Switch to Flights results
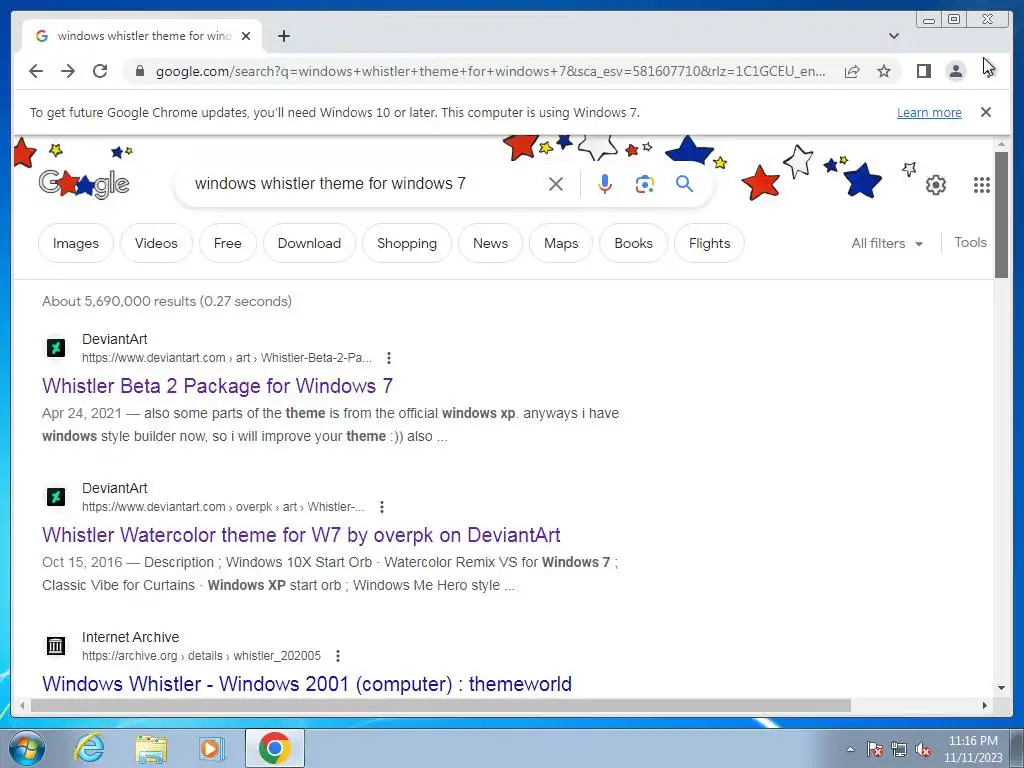Viewport: 1024px width, 768px height. pyautogui.click(x=709, y=243)
